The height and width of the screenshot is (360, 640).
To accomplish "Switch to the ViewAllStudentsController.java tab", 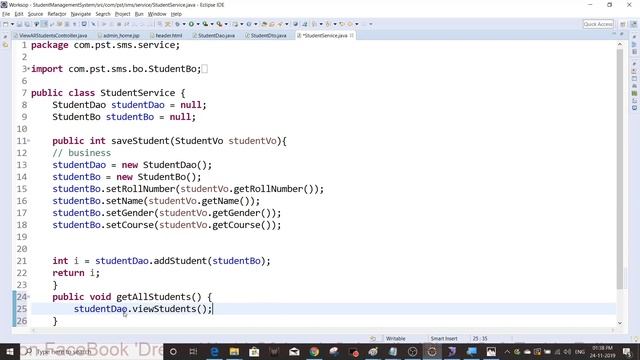I will (x=53, y=36).
